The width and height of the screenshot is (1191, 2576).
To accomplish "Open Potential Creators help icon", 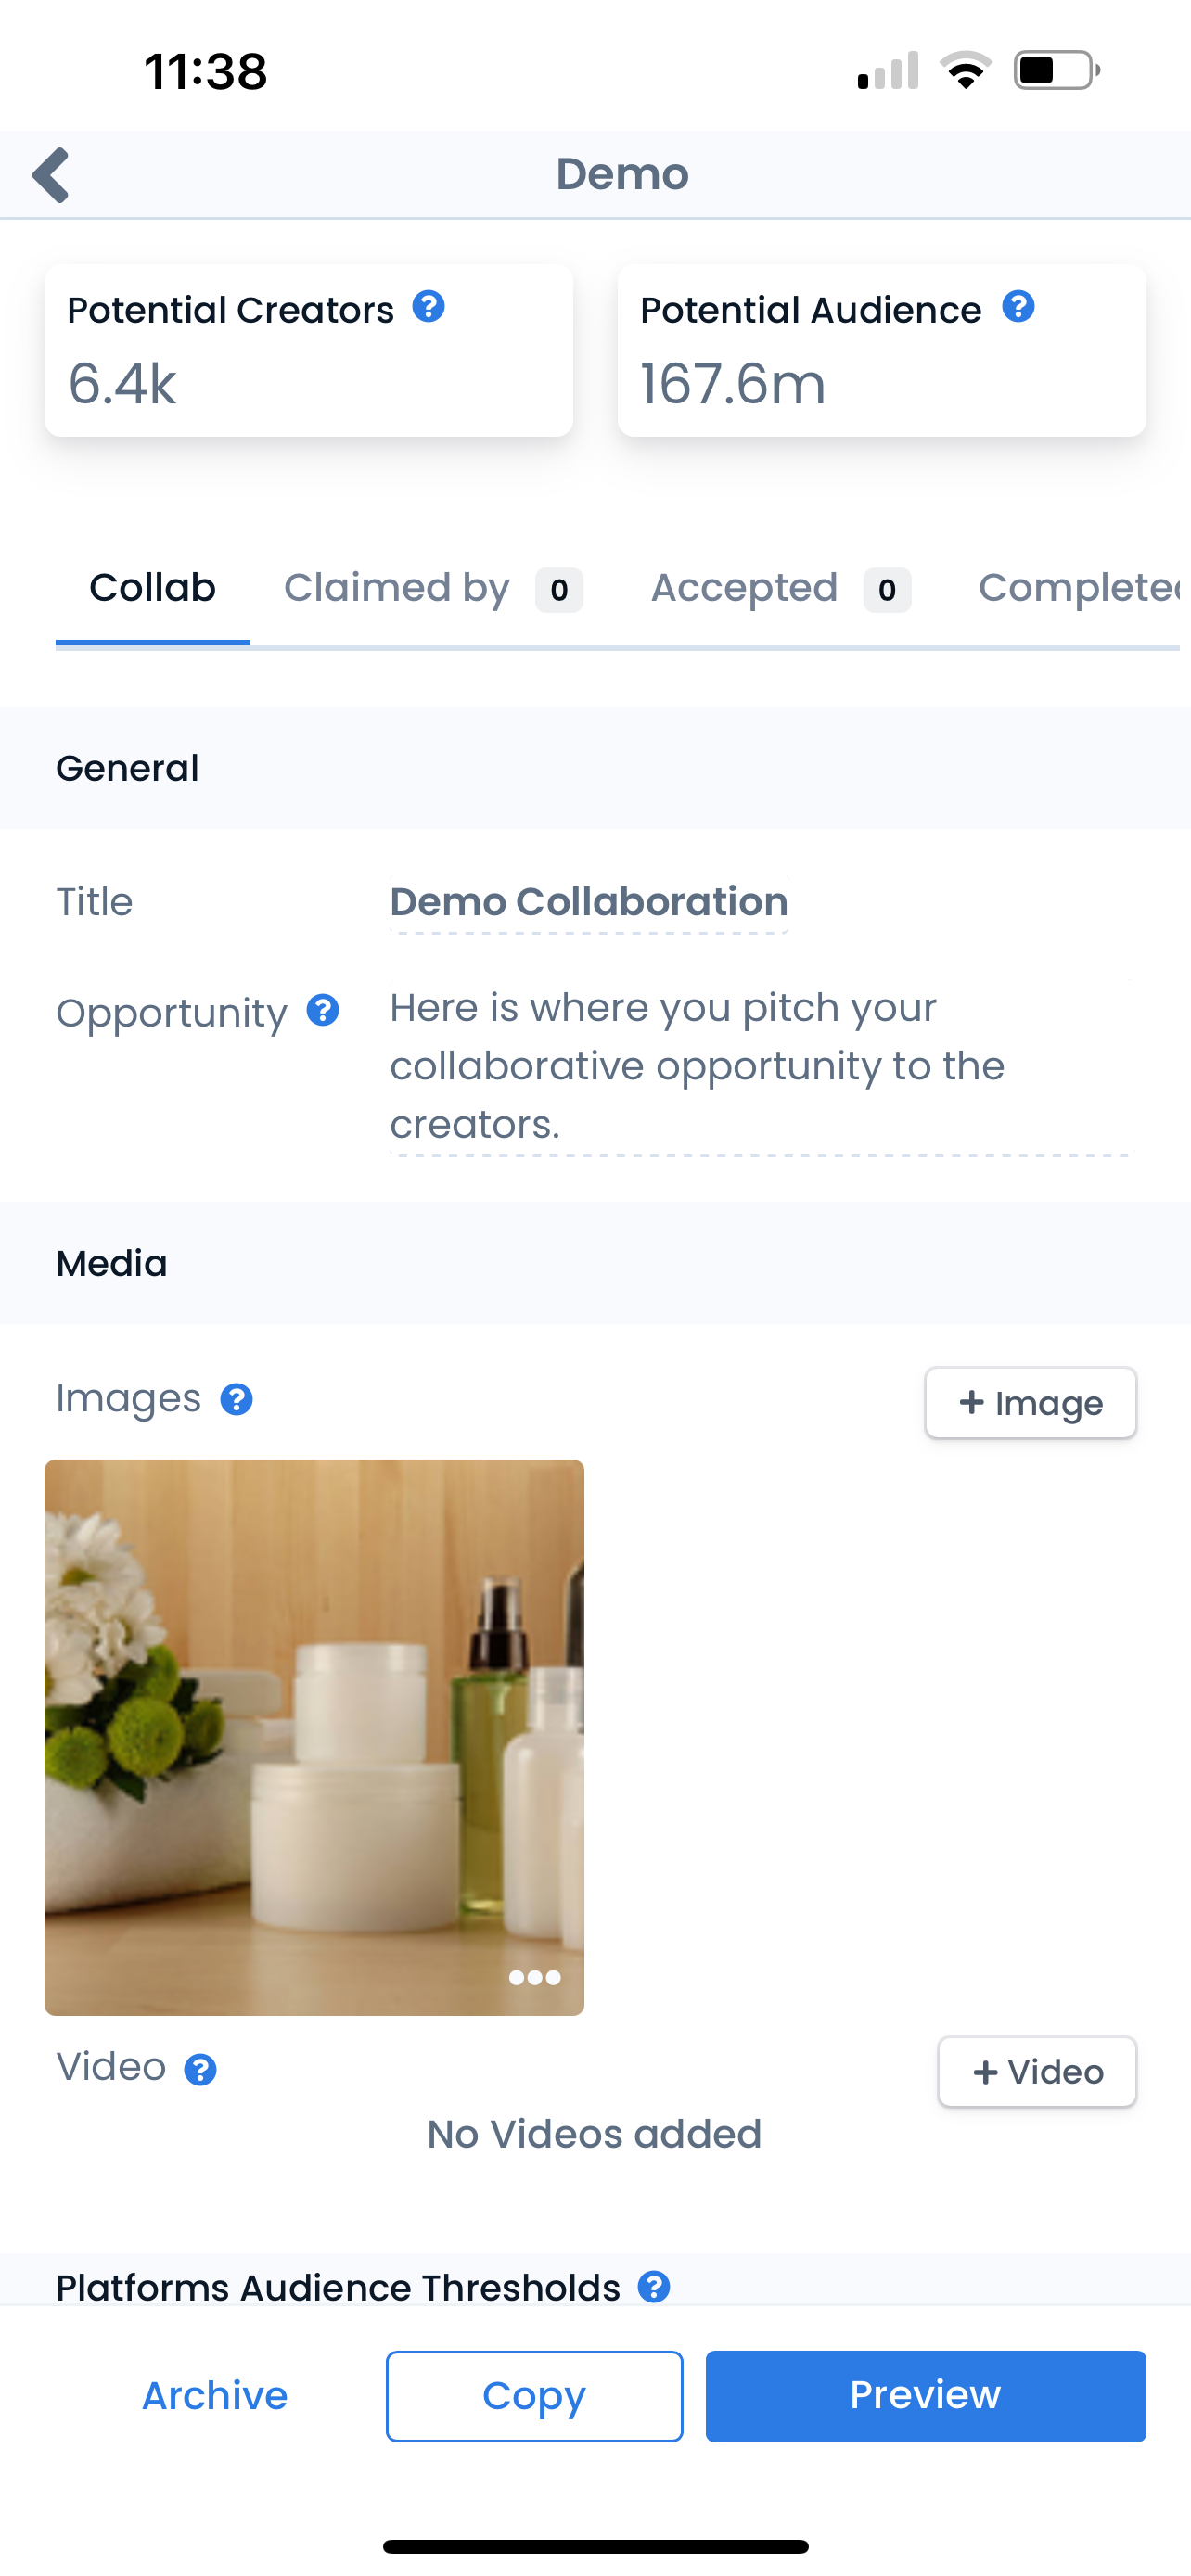I will click(429, 307).
